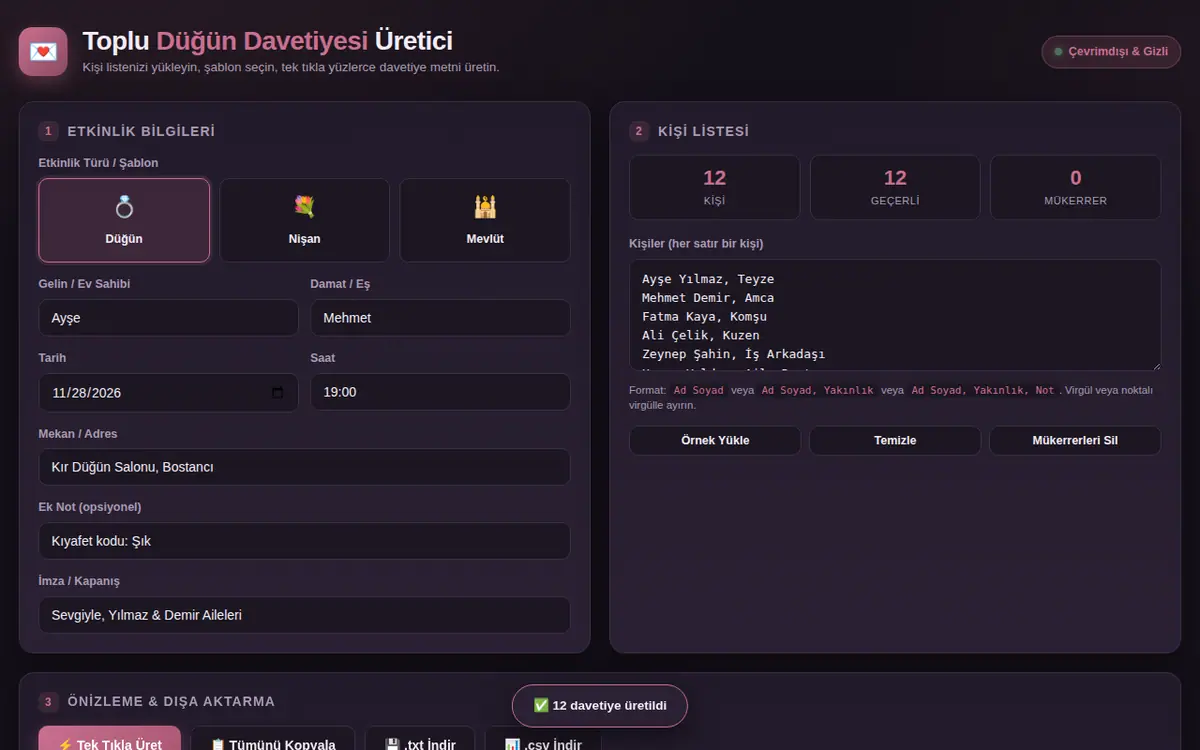
Task: Select the Düğün ring template card
Action: [x=124, y=220]
